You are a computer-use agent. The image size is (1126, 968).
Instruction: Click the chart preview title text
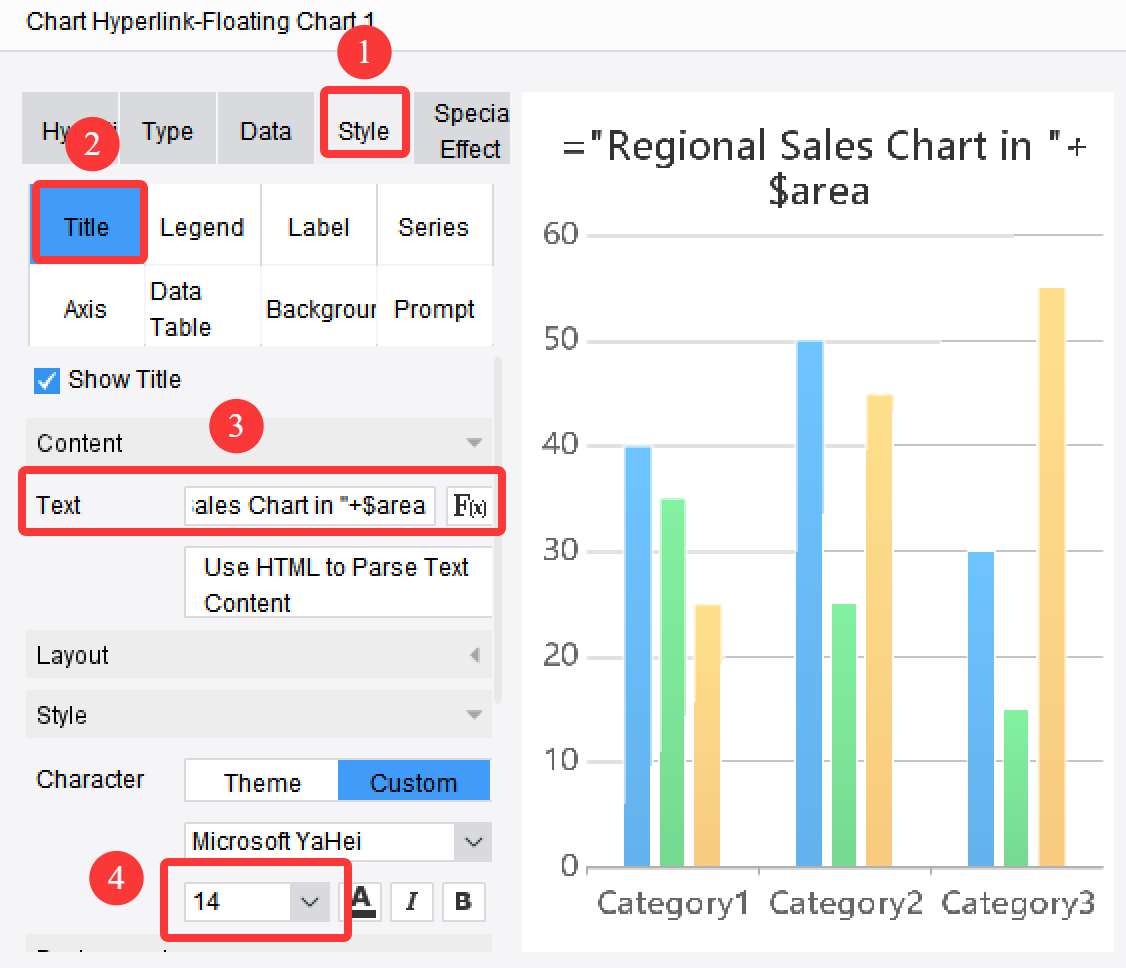tap(824, 167)
